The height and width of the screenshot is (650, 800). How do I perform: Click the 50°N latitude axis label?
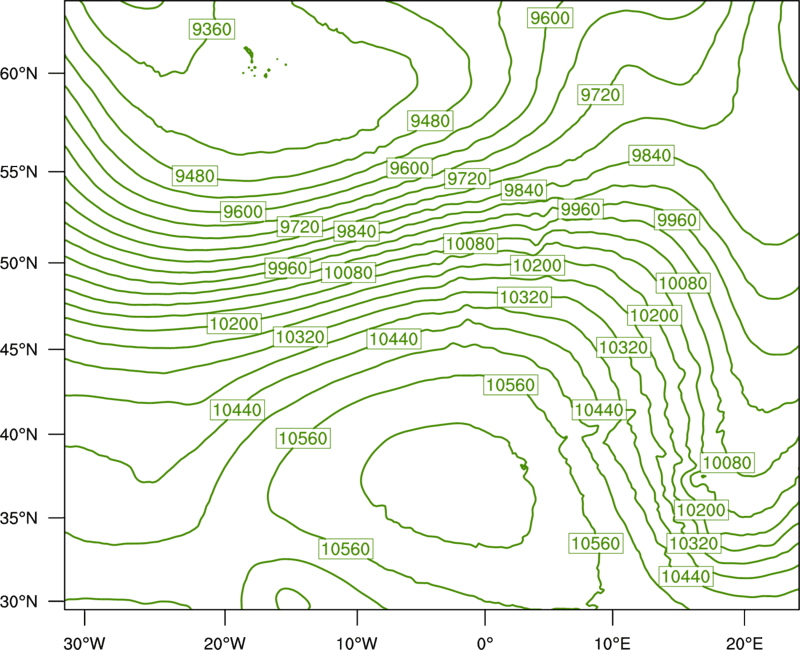coord(19,263)
